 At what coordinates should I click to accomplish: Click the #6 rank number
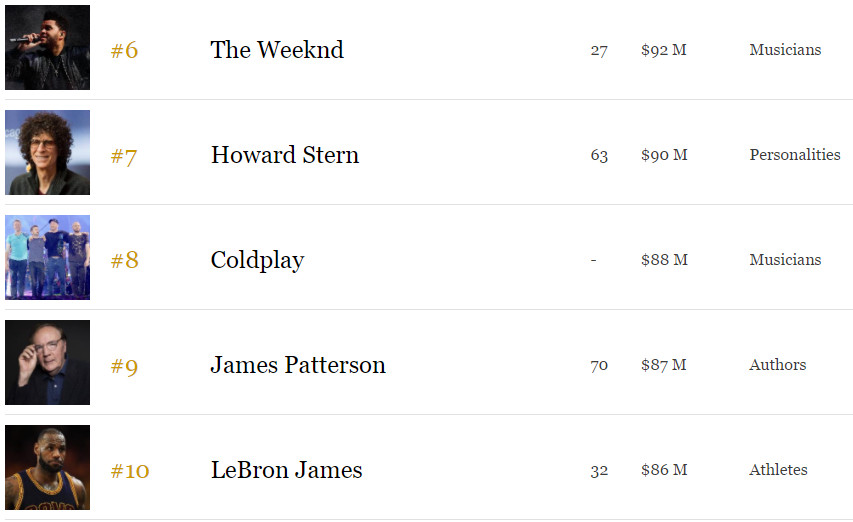(125, 50)
